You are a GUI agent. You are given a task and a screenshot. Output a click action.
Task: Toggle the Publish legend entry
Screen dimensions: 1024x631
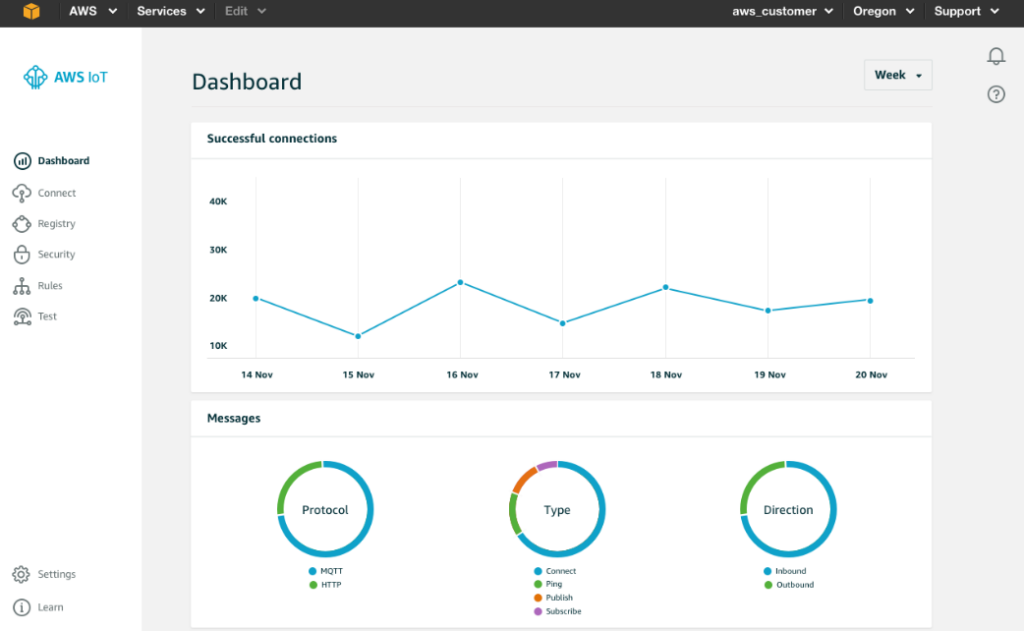553,597
